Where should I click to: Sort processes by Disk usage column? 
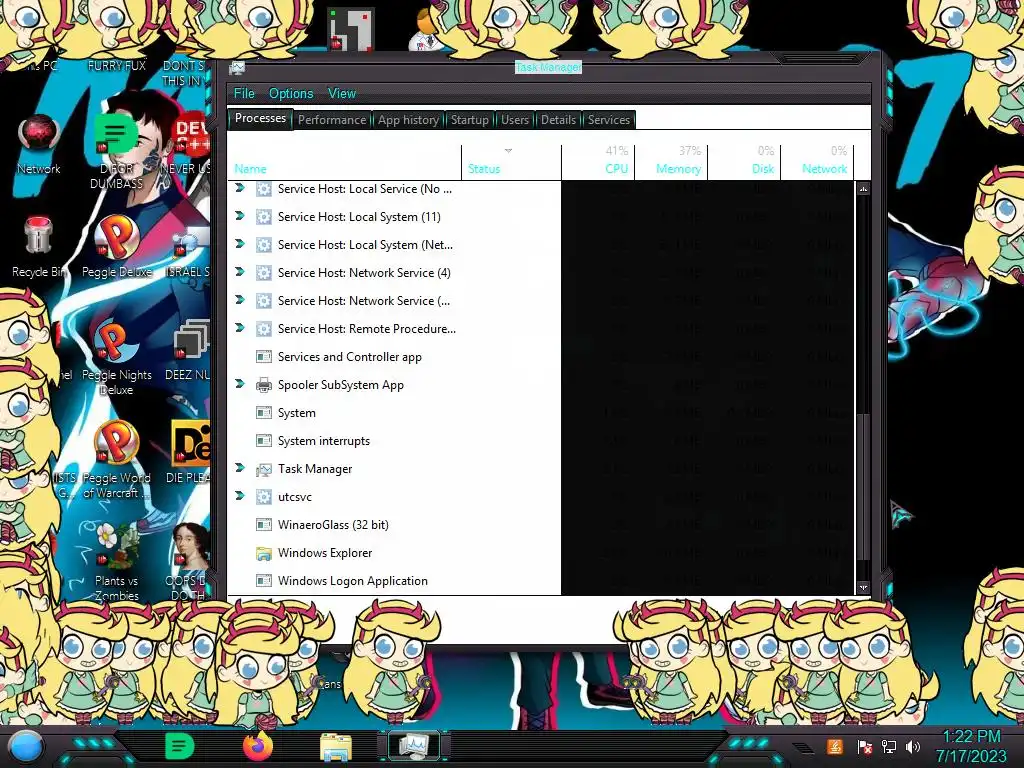click(x=743, y=162)
